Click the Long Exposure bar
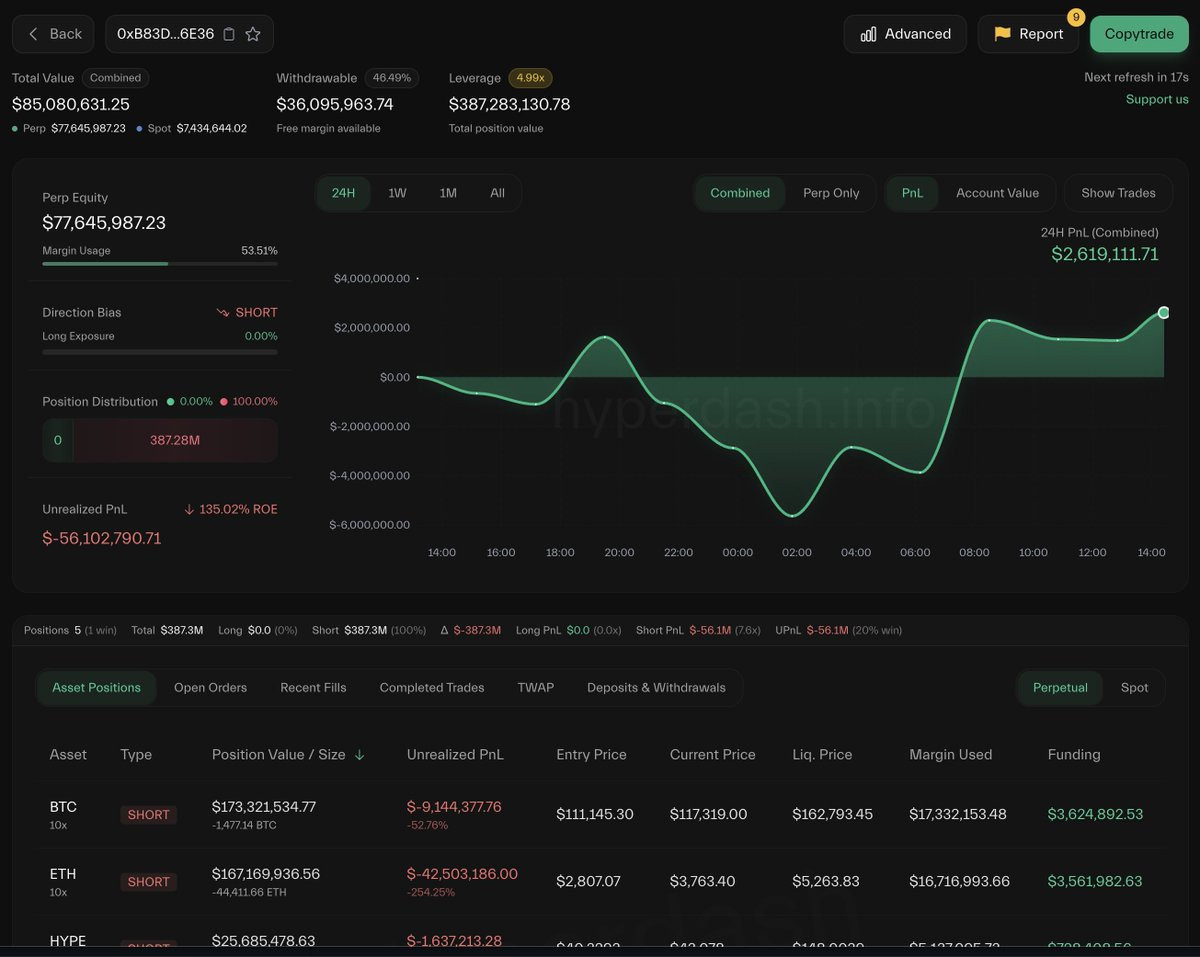 coord(160,352)
